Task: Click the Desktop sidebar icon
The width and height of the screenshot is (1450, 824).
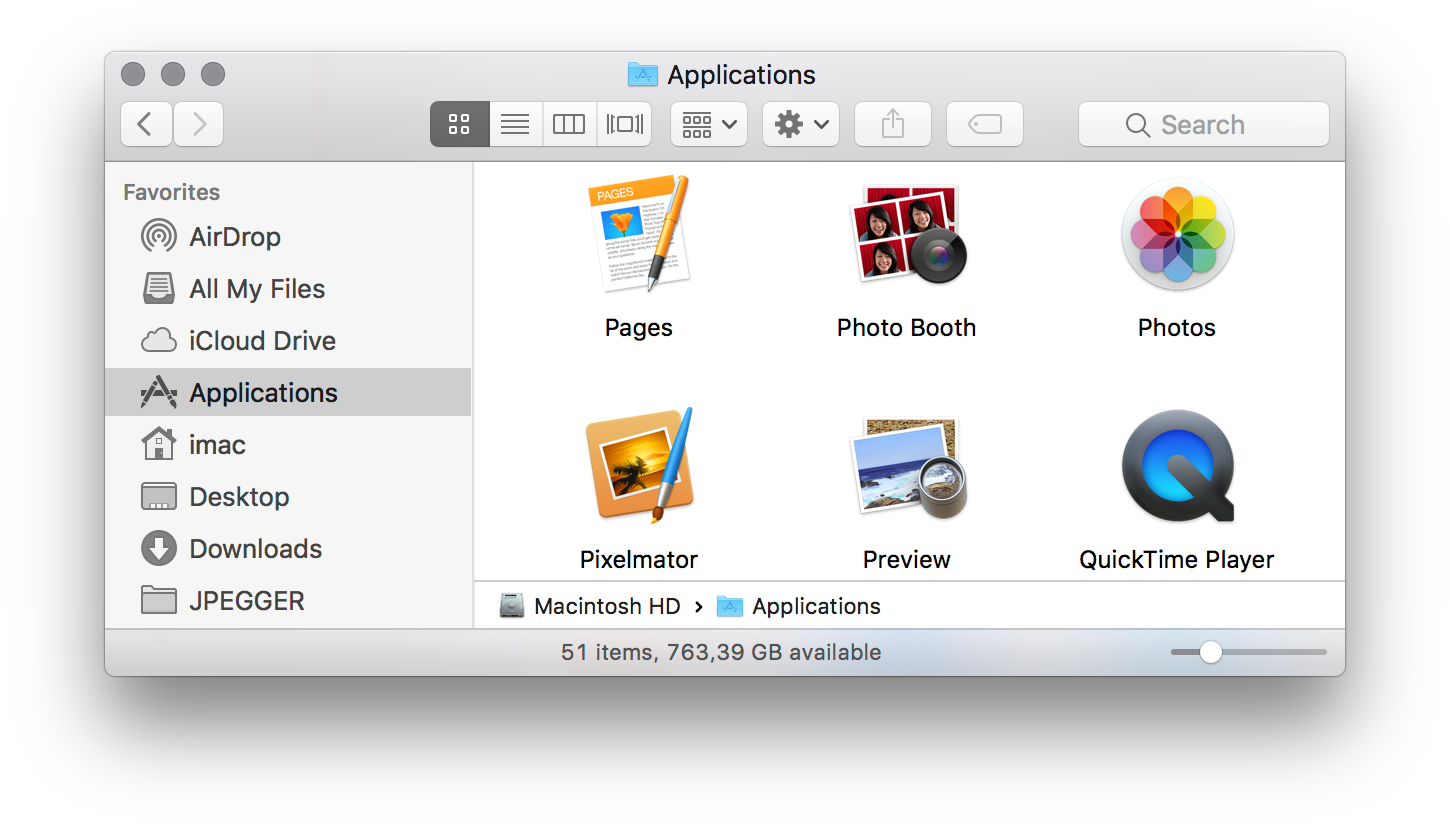Action: point(159,497)
